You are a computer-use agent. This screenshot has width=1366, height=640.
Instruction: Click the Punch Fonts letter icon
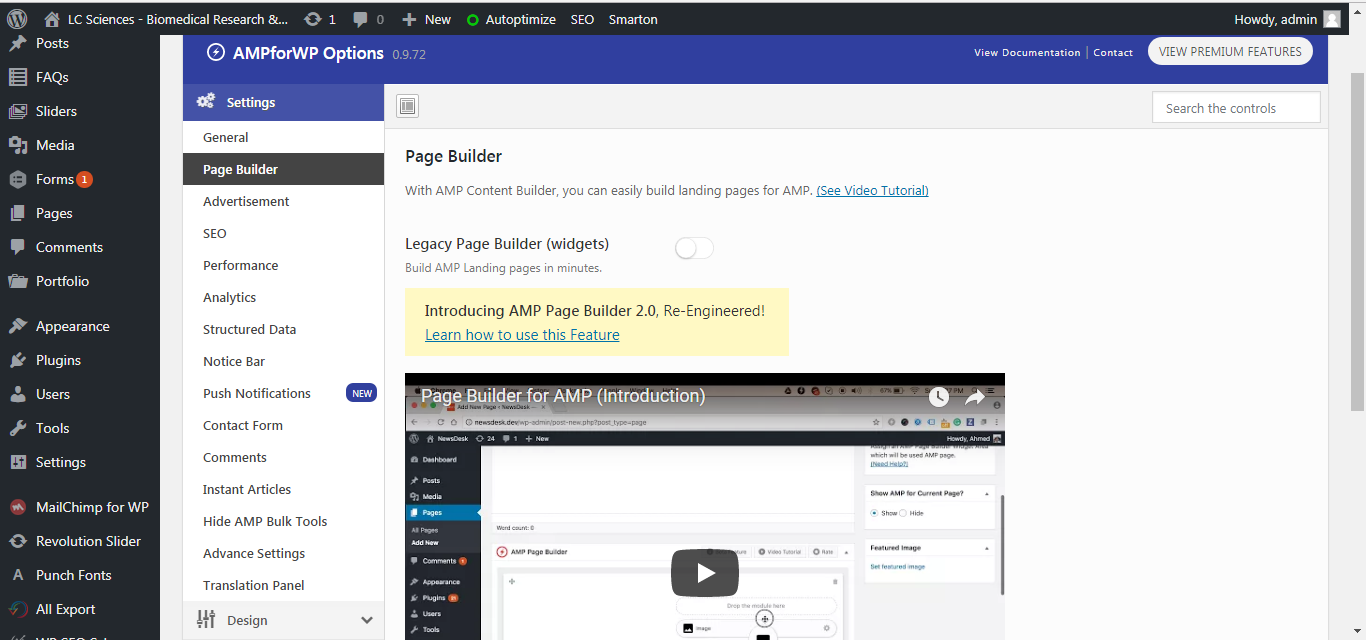coord(18,575)
